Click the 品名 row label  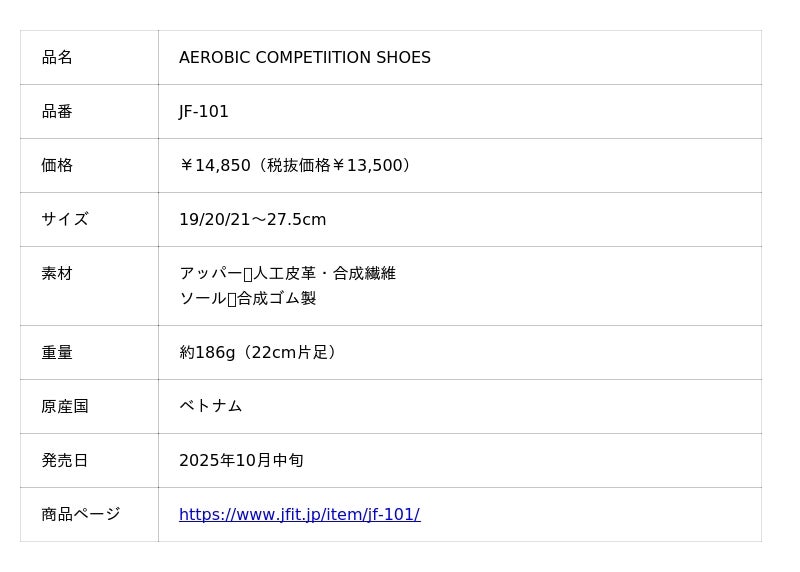(x=57, y=58)
